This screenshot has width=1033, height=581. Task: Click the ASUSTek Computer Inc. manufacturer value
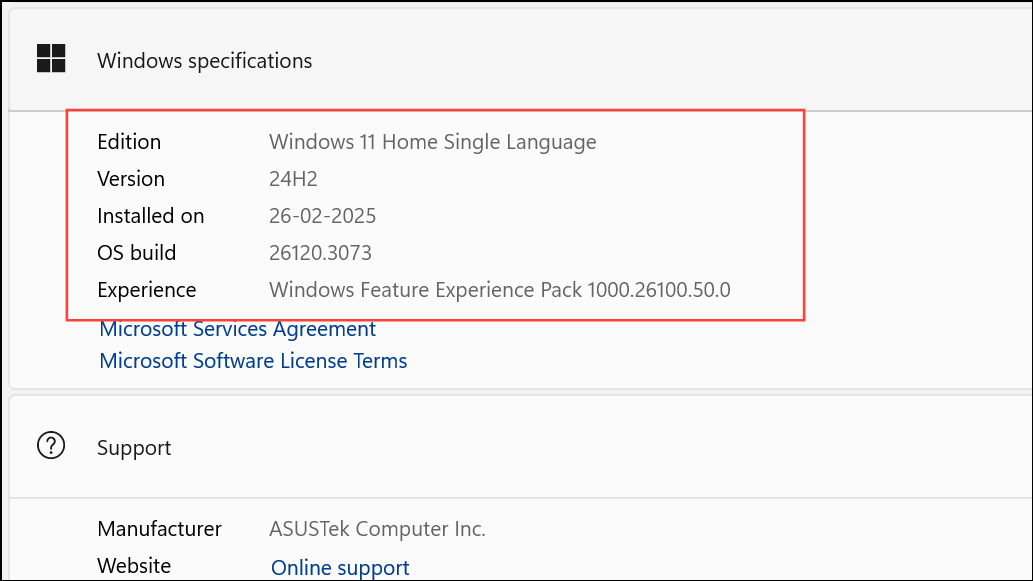[377, 528]
